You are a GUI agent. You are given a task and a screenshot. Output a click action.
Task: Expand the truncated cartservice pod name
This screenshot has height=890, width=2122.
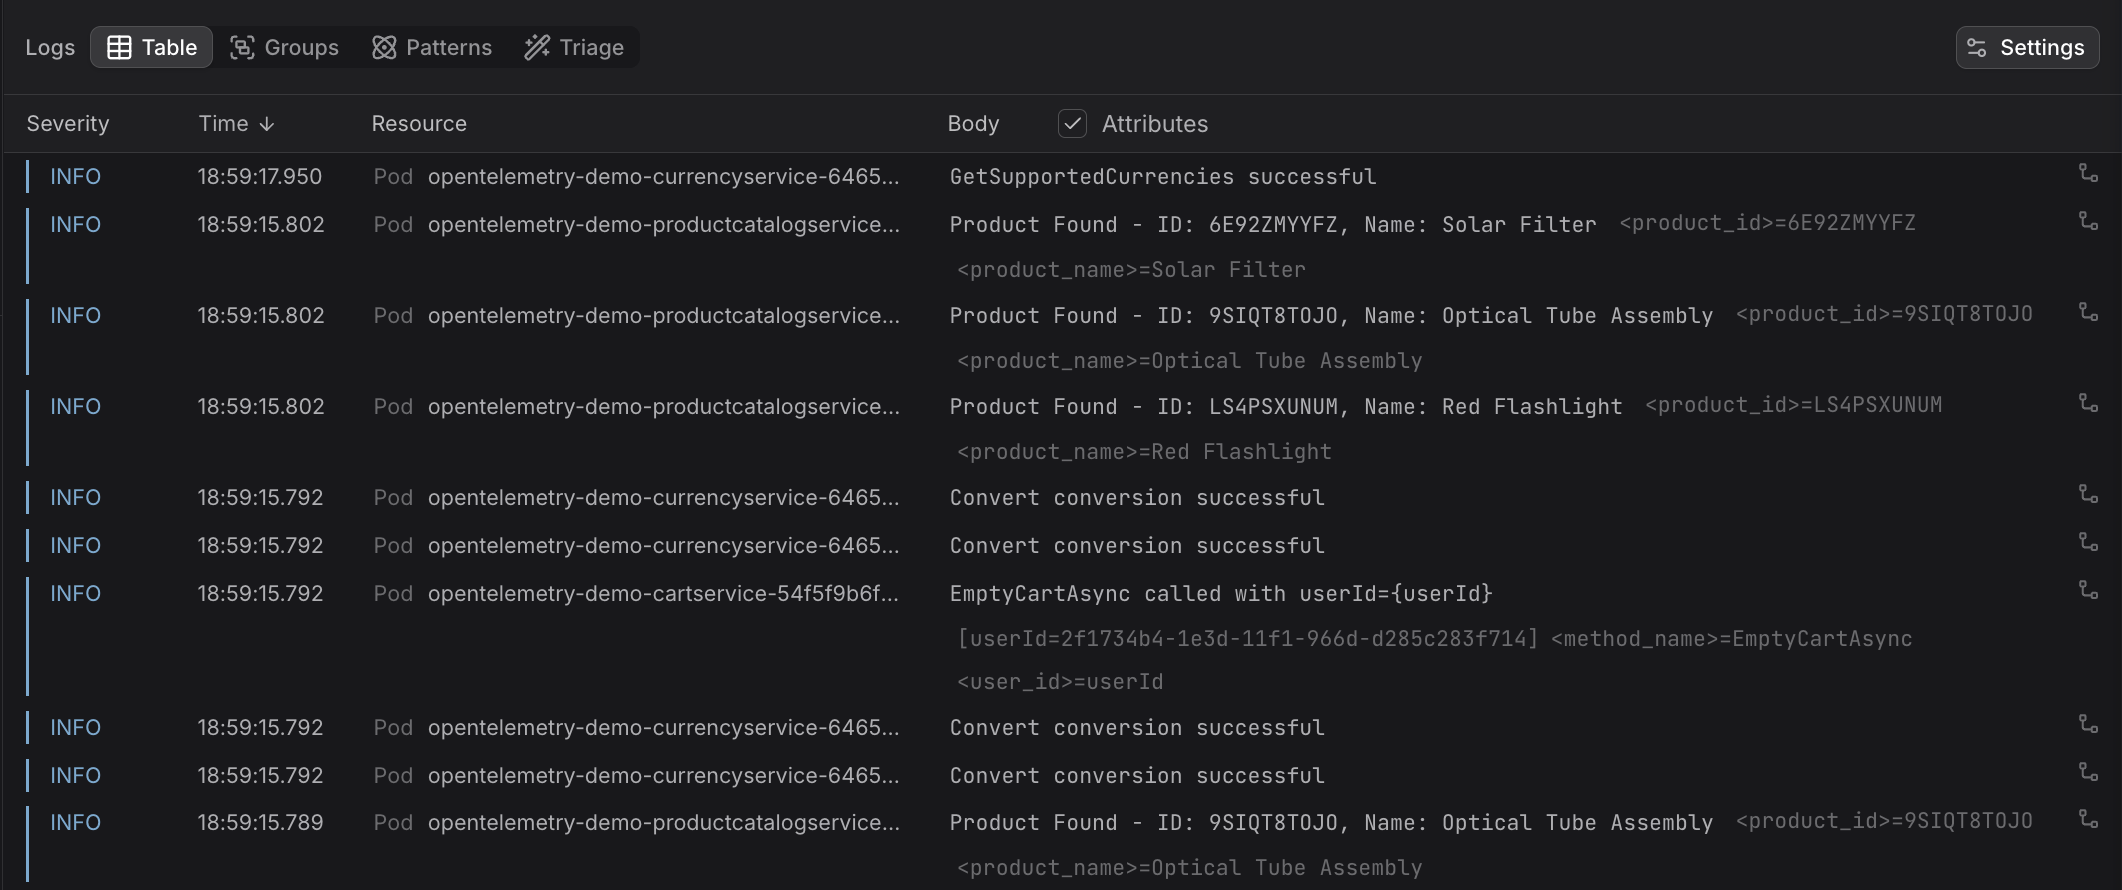664,593
